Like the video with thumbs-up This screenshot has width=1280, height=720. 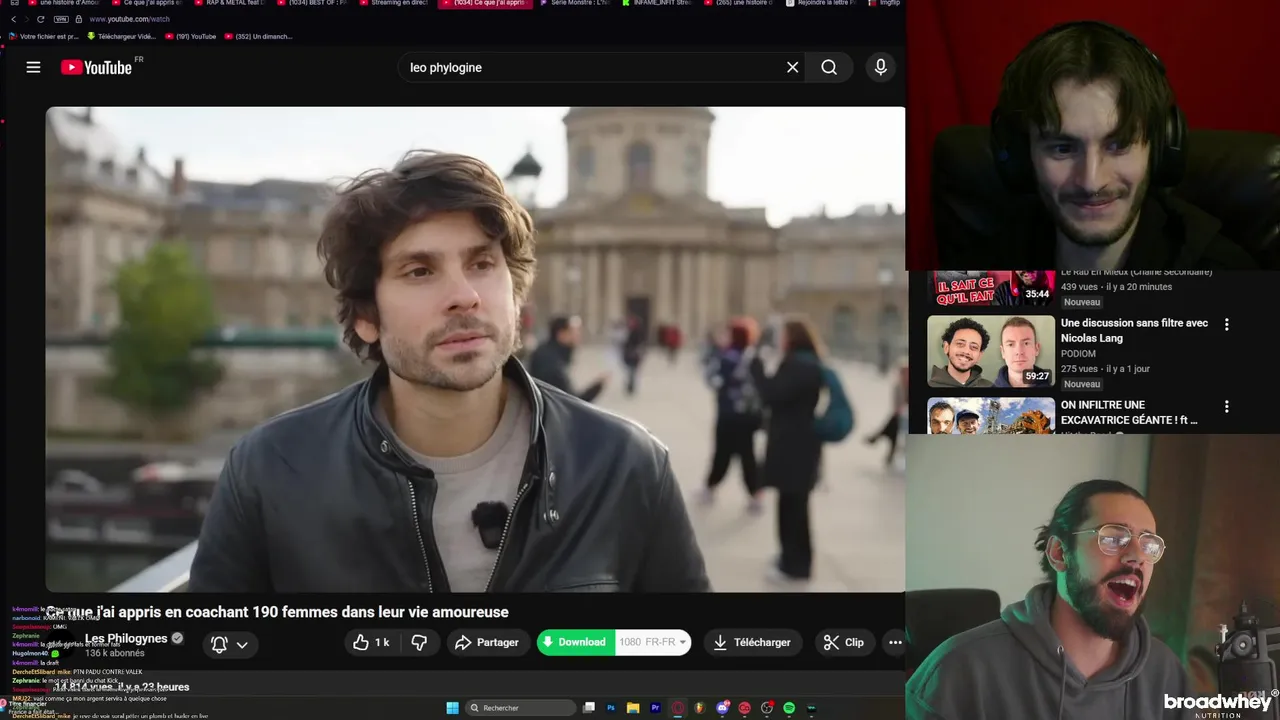tap(371, 642)
